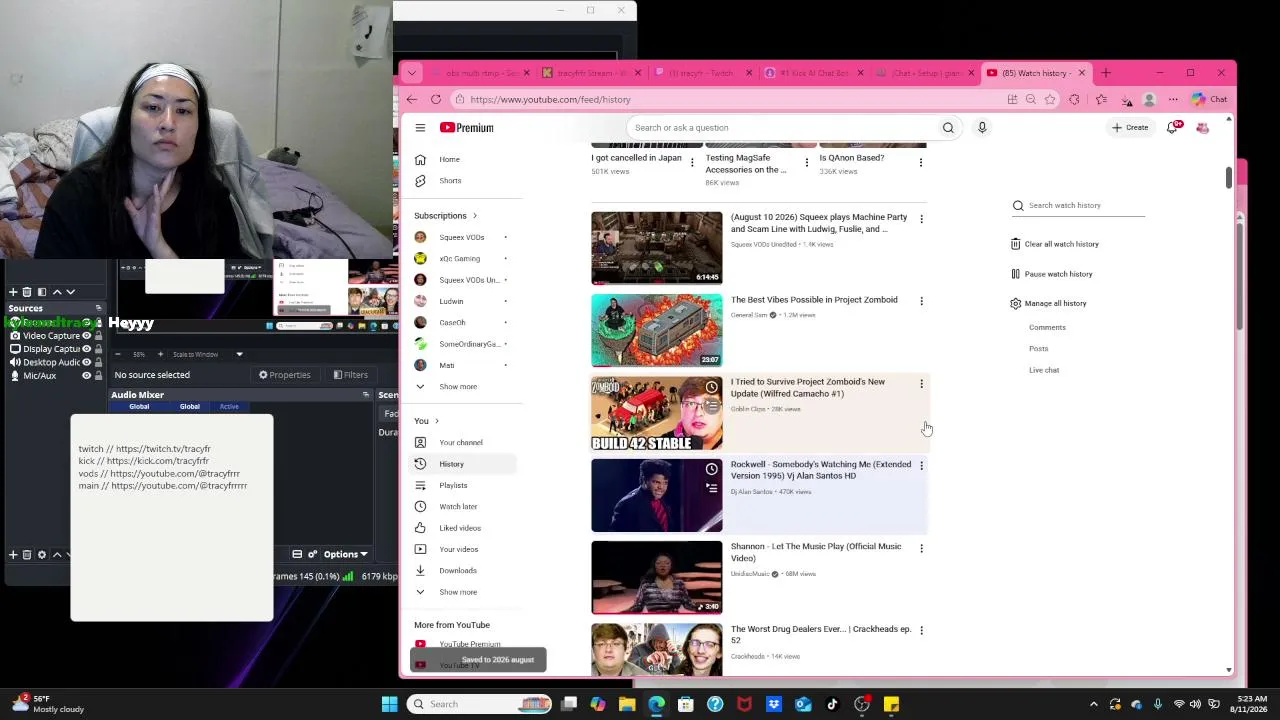Open the Comments history link
The image size is (1280, 720).
pos(1047,328)
